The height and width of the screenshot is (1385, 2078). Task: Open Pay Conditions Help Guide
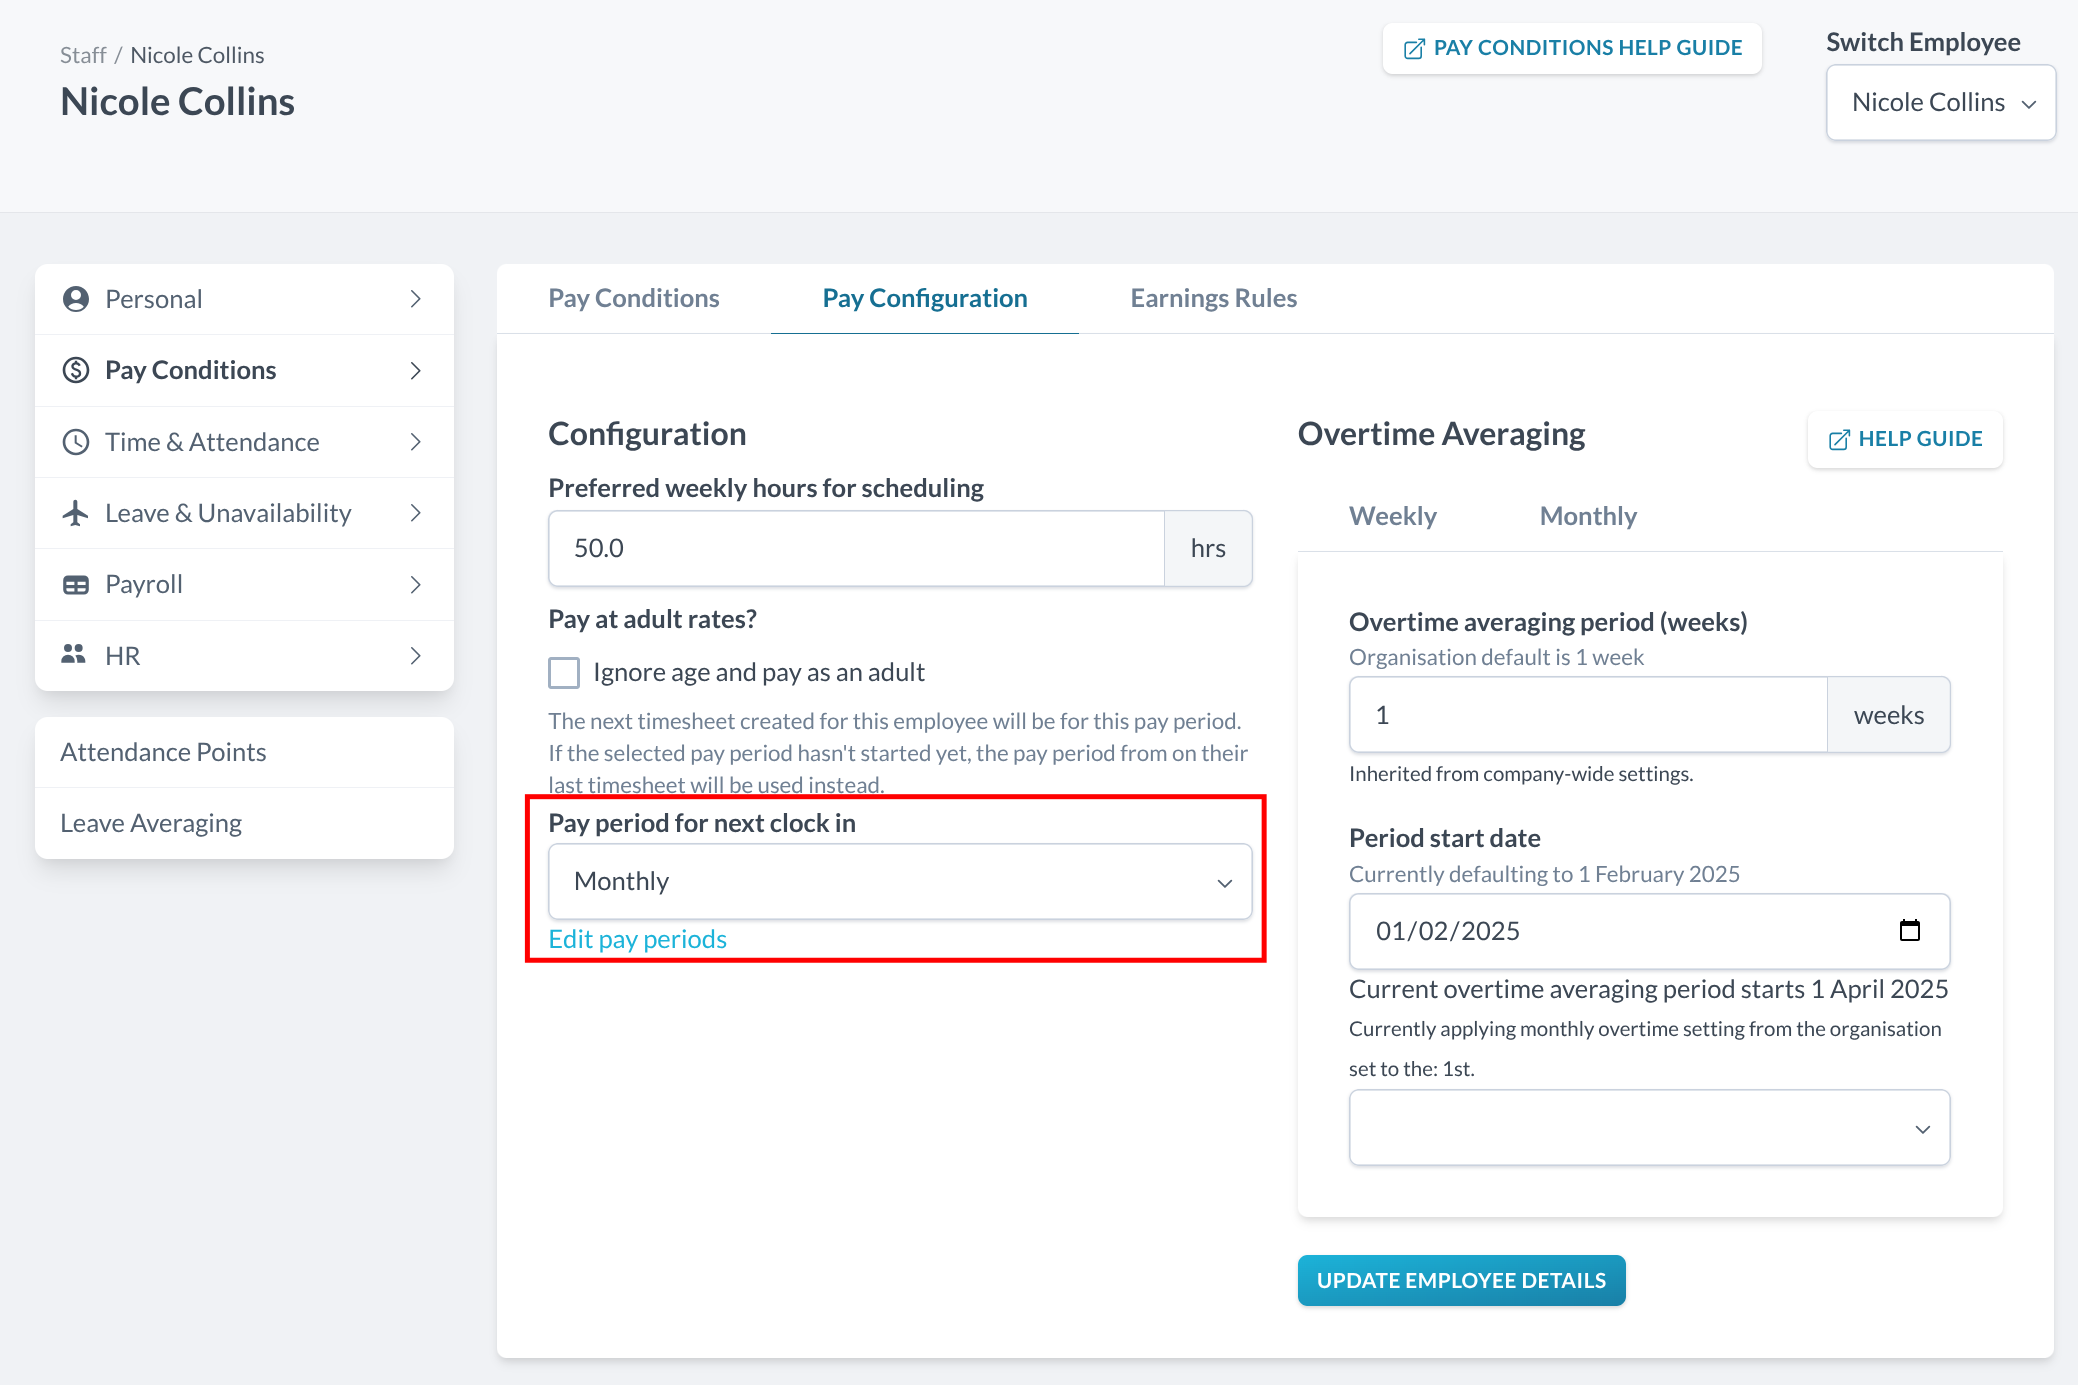(1572, 48)
